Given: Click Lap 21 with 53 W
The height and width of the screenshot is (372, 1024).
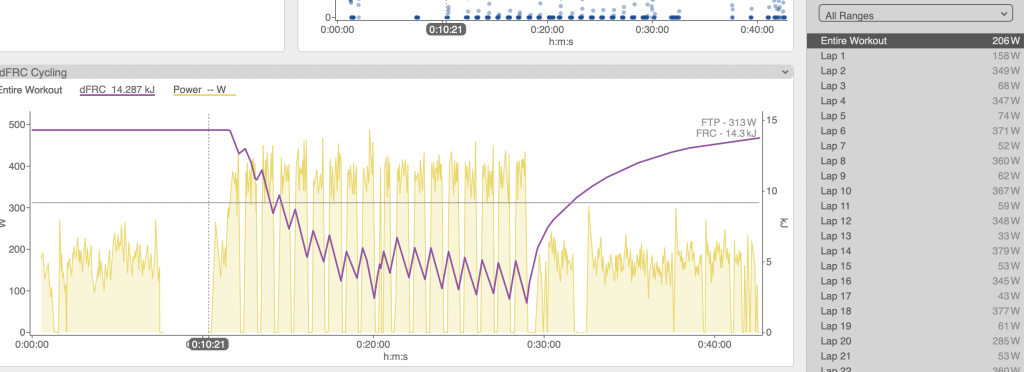Looking at the screenshot, I should [x=916, y=356].
